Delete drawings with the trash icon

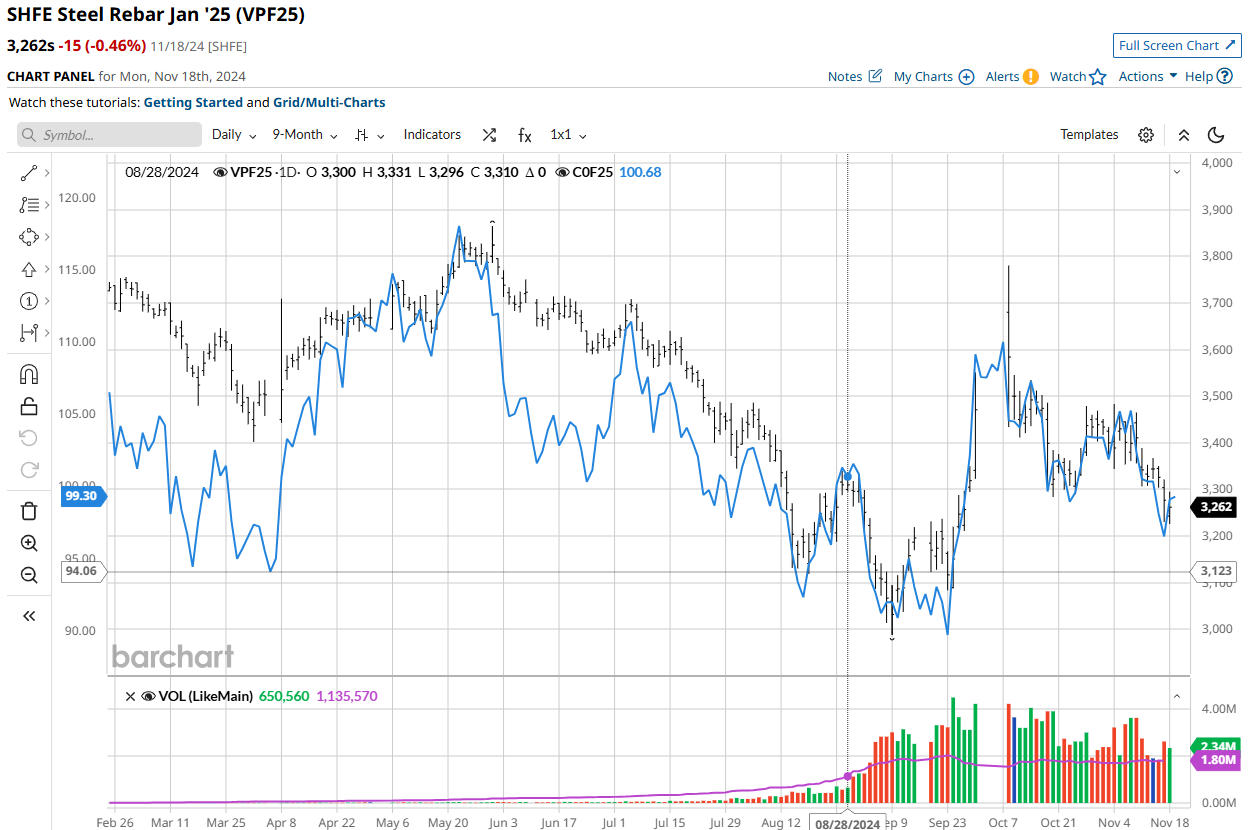coord(29,511)
